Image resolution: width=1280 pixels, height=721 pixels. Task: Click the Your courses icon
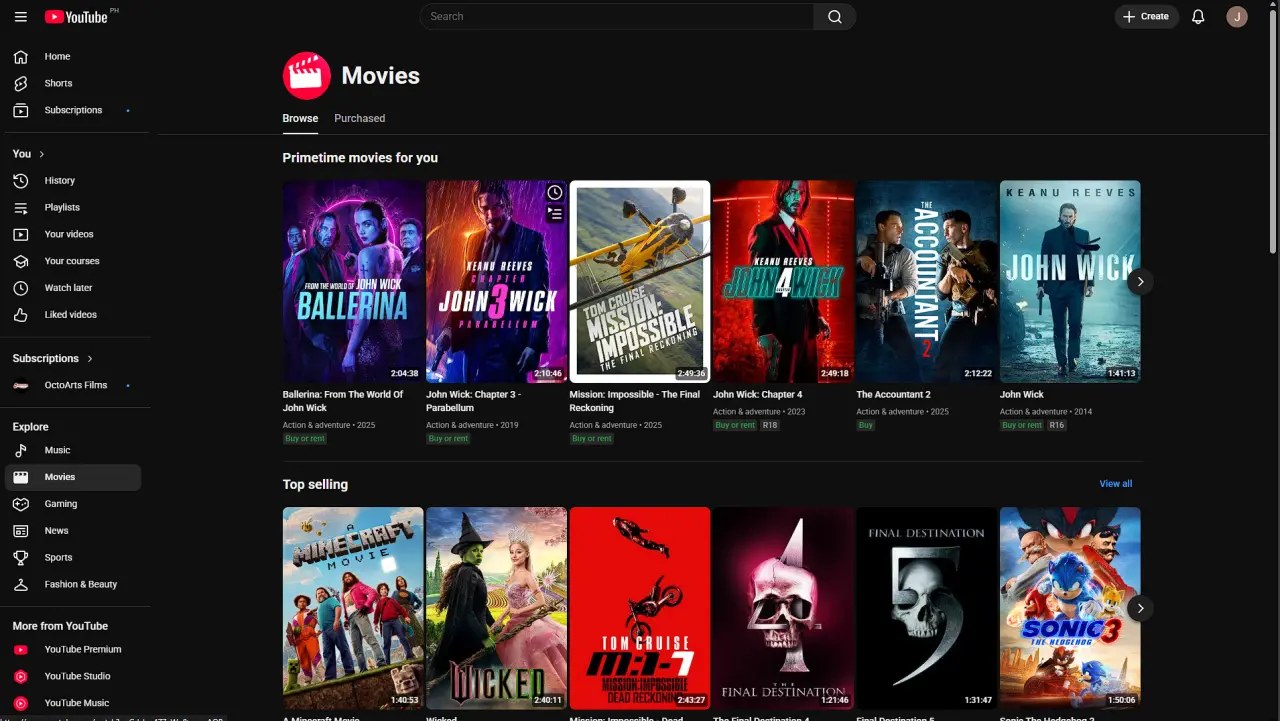(x=21, y=261)
